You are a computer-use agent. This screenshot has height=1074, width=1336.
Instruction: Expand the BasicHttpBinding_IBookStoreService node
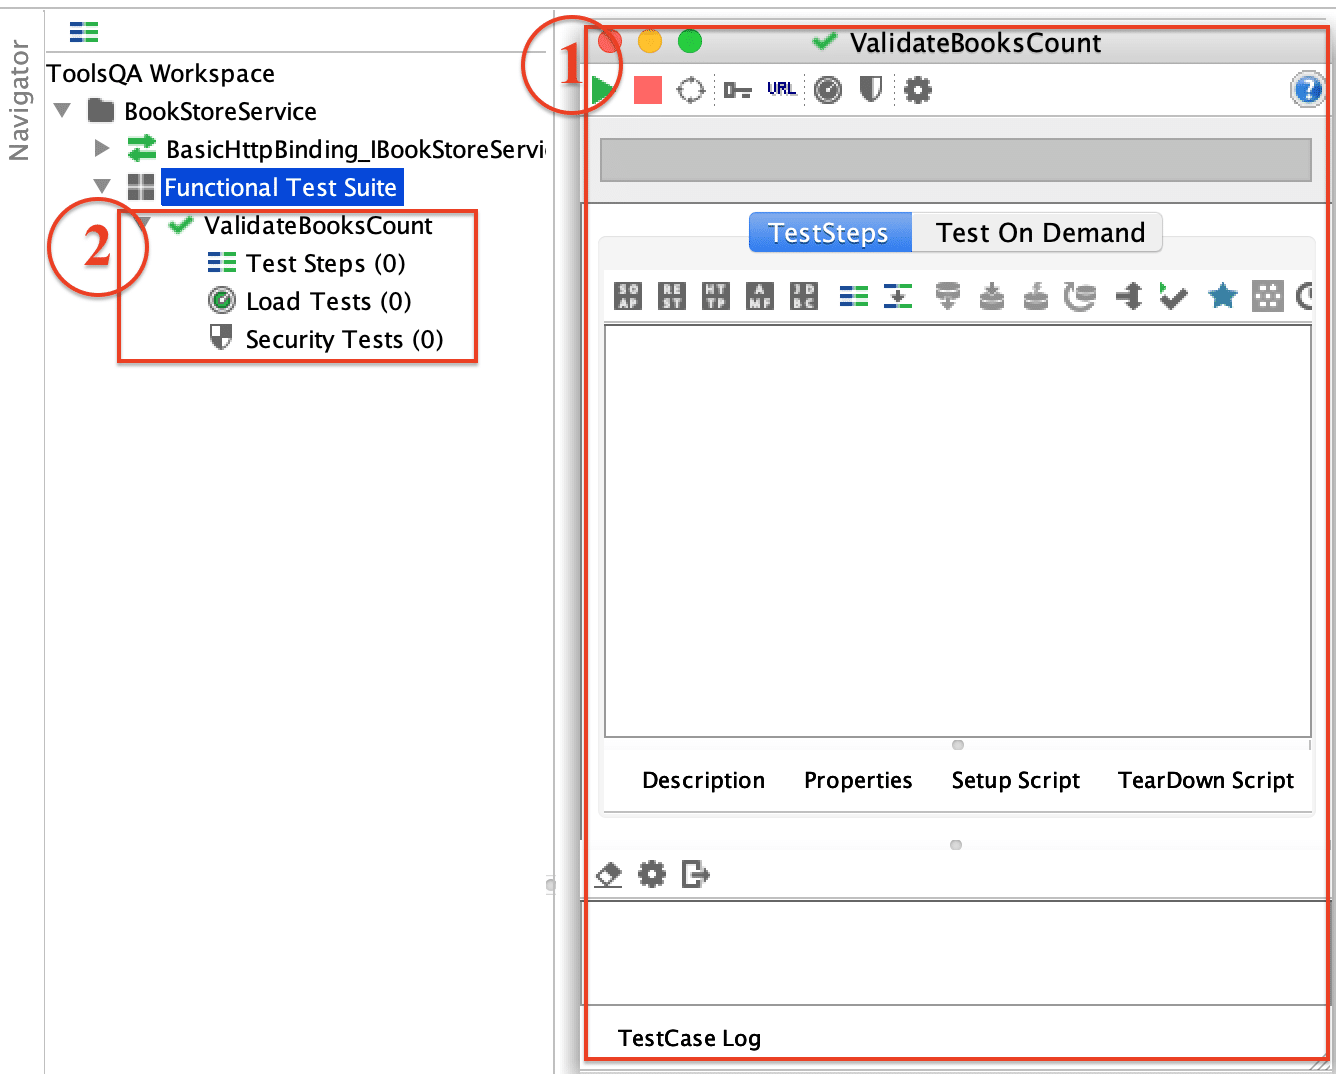[103, 148]
